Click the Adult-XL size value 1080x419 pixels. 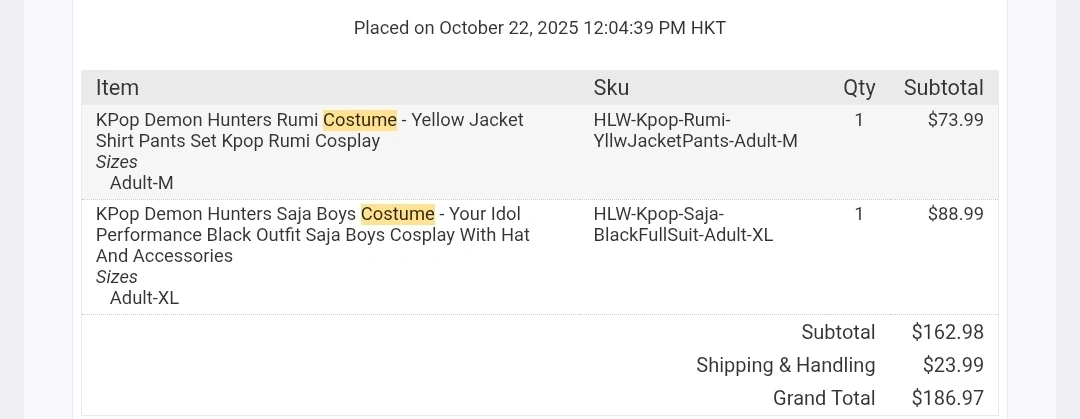[144, 298]
